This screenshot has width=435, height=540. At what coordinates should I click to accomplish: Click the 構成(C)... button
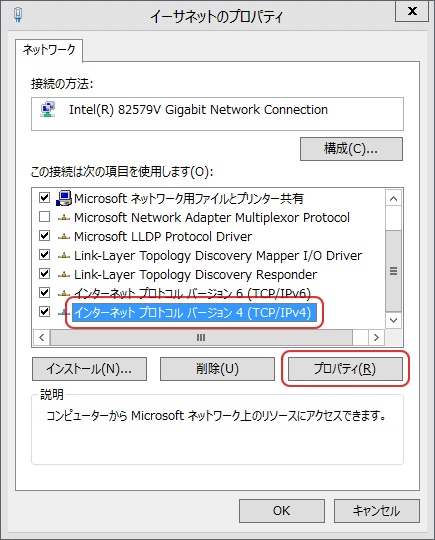[x=351, y=149]
